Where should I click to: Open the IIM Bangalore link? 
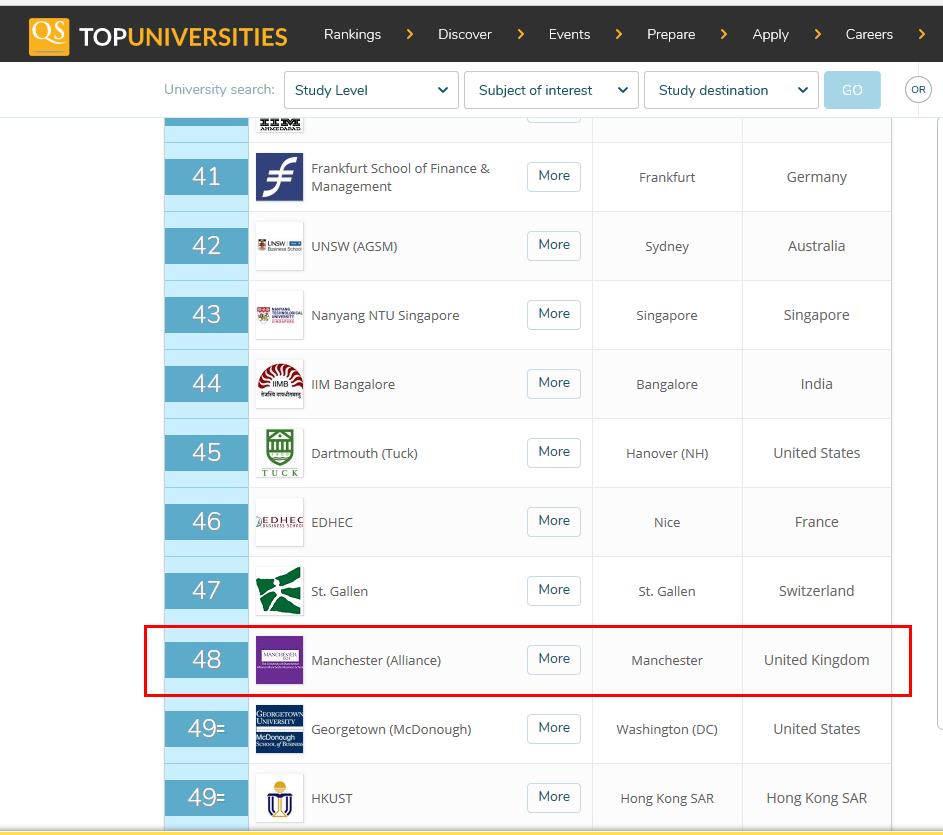(353, 384)
